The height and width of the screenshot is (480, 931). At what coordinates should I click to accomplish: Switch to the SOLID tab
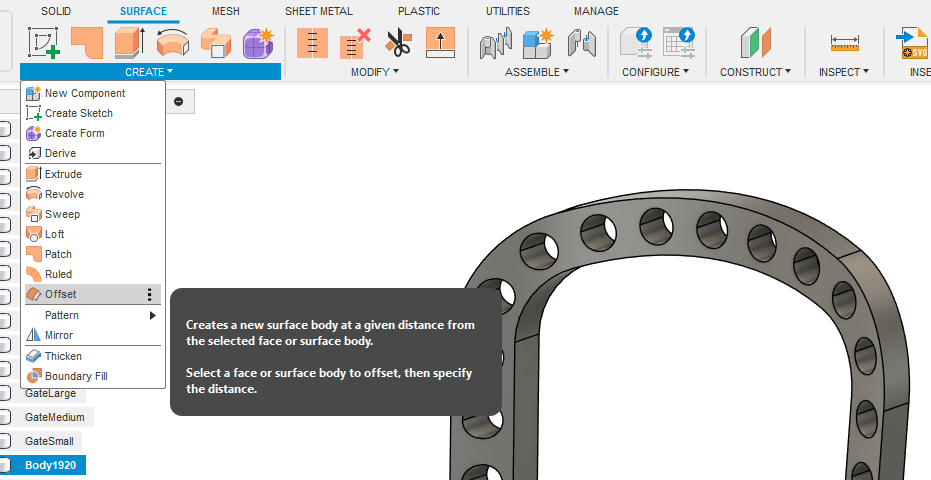(x=56, y=11)
